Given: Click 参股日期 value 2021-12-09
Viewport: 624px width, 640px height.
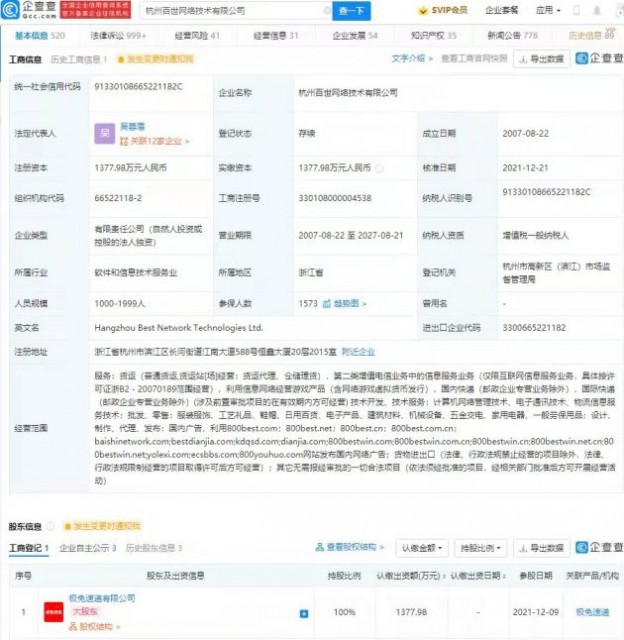Looking at the screenshot, I should pyautogui.click(x=535, y=612).
